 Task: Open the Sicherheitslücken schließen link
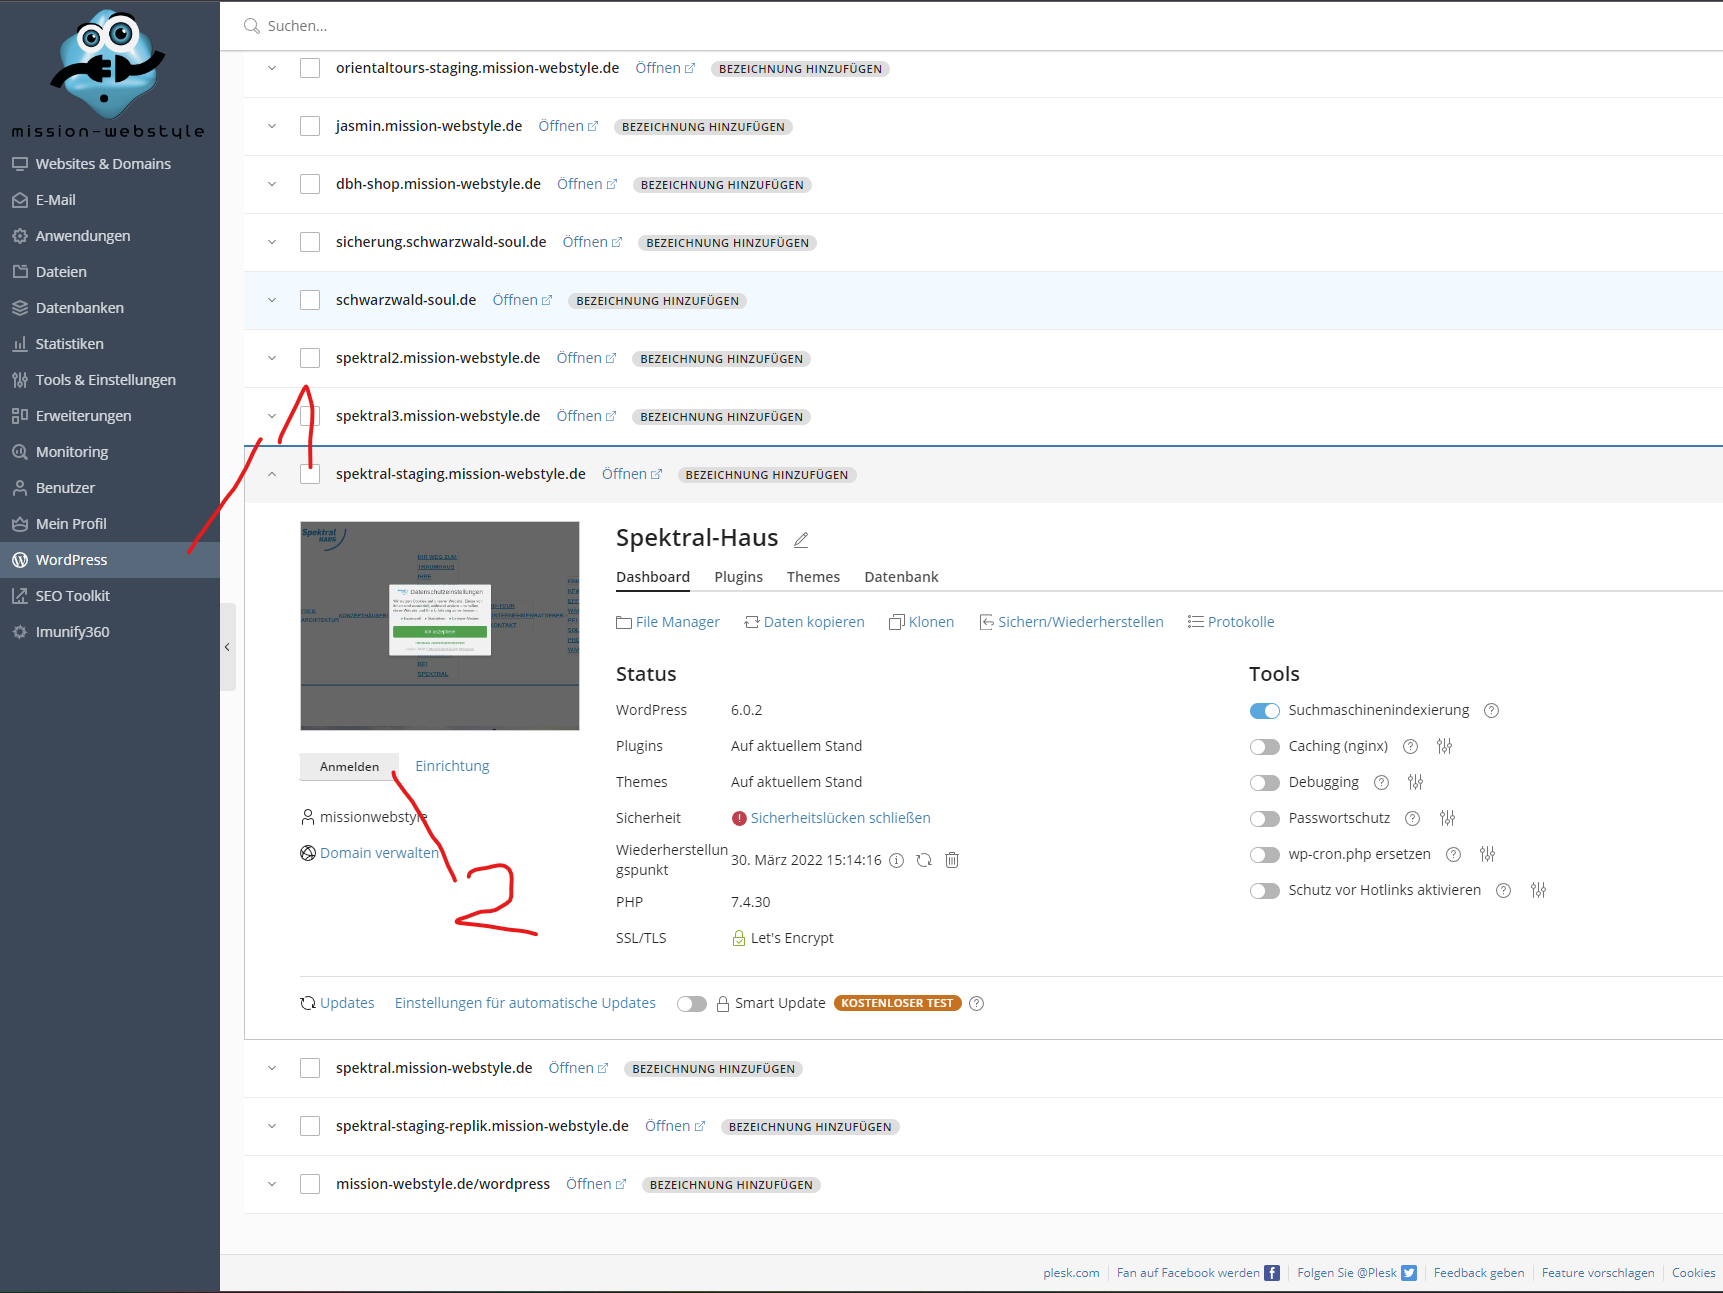[x=840, y=818]
